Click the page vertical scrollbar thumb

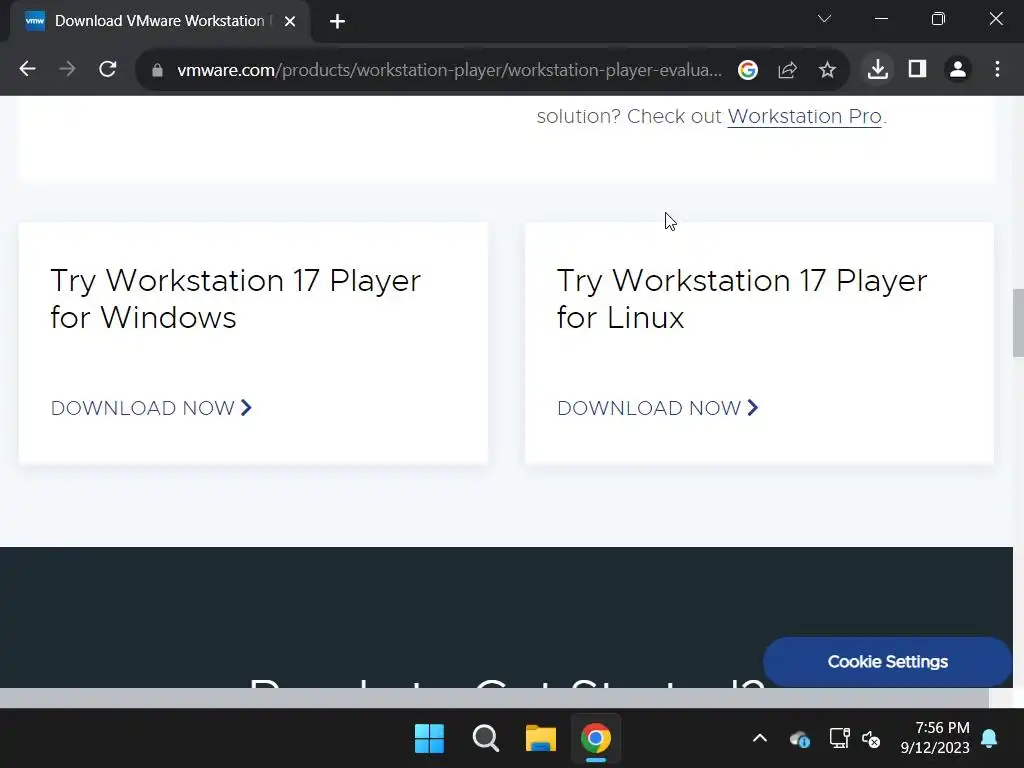(1018, 323)
